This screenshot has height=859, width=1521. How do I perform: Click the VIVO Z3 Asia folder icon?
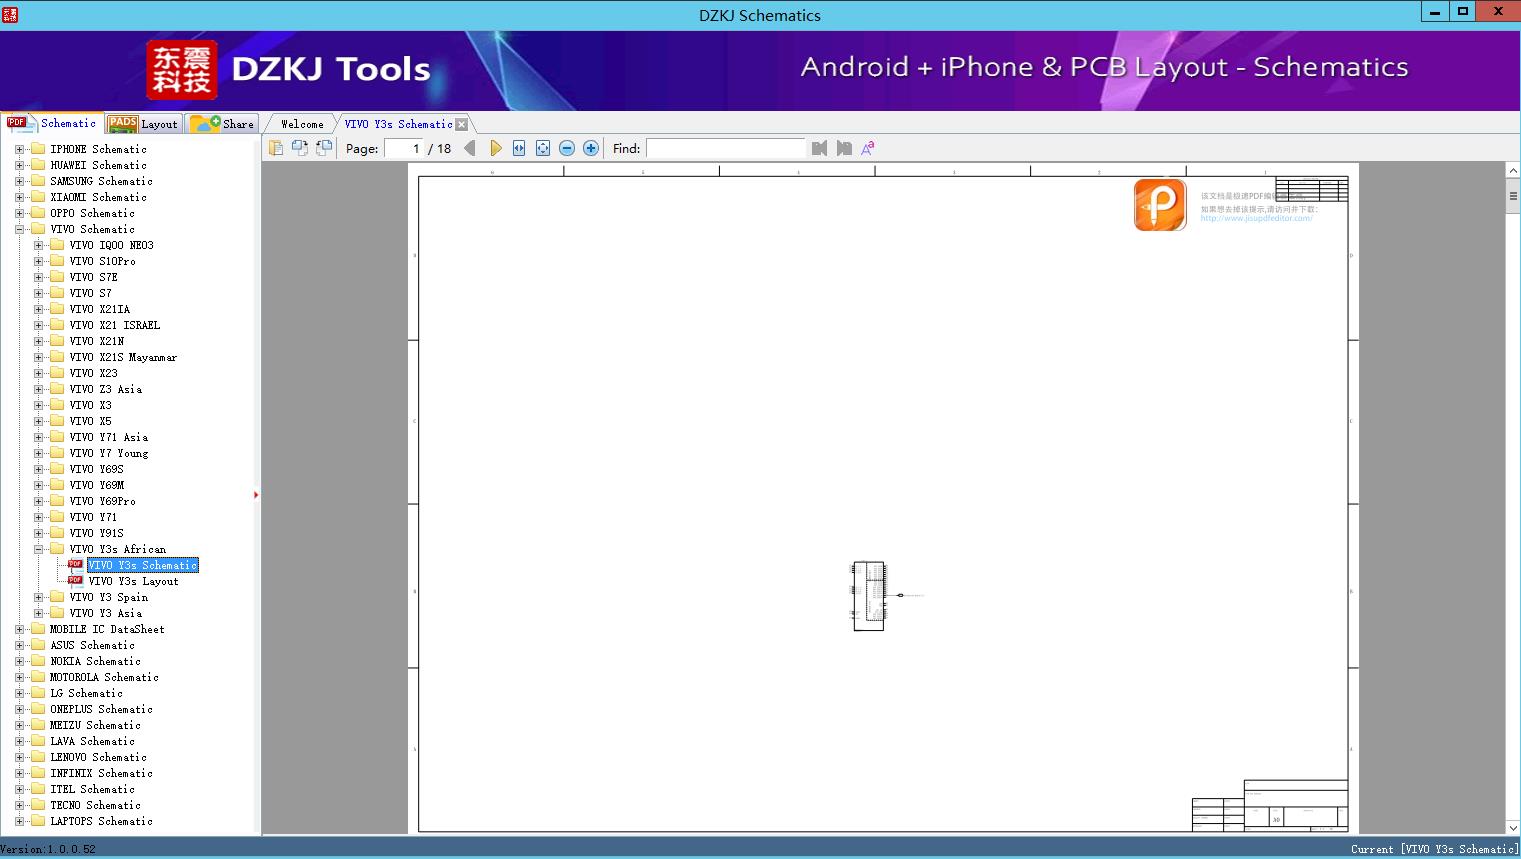pos(57,389)
